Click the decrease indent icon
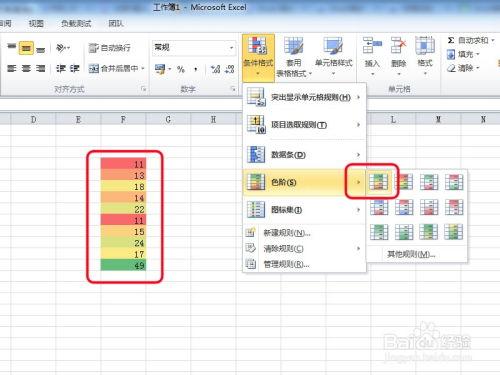Viewport: 500px width, 375px height. tap(60, 69)
